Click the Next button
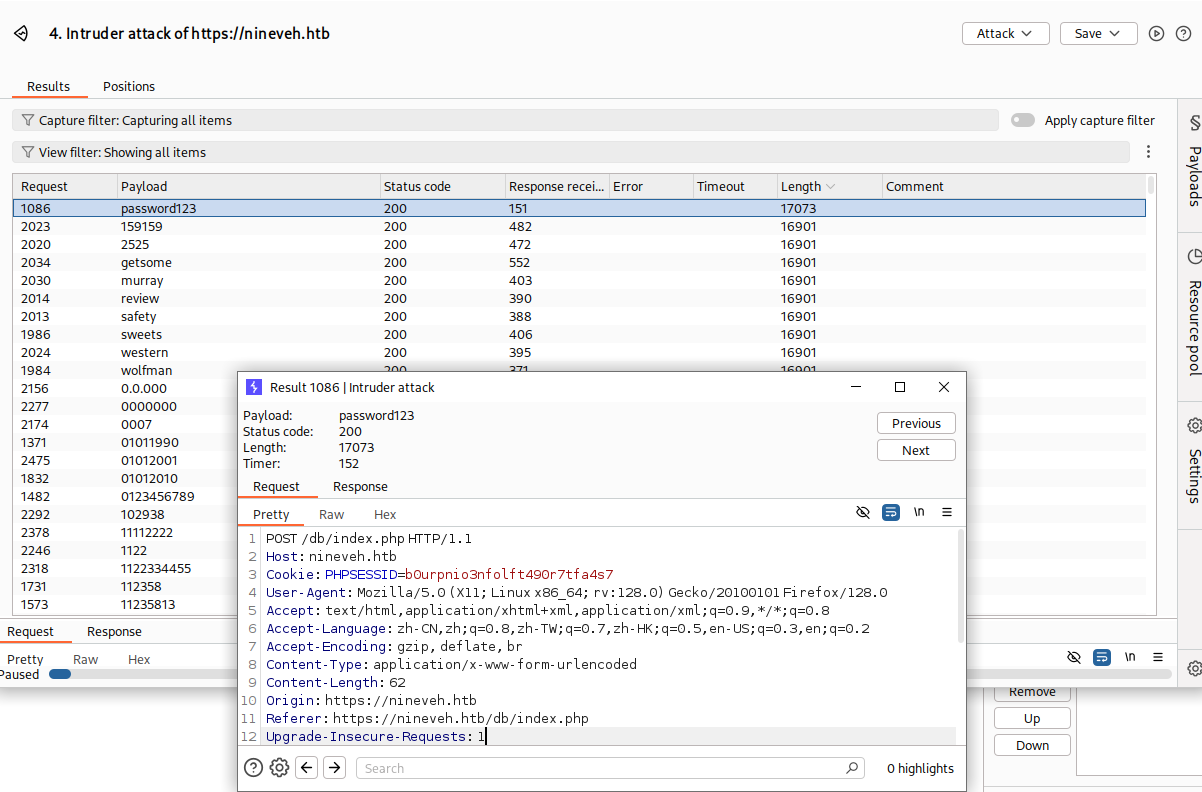The height and width of the screenshot is (792, 1202). click(x=916, y=450)
